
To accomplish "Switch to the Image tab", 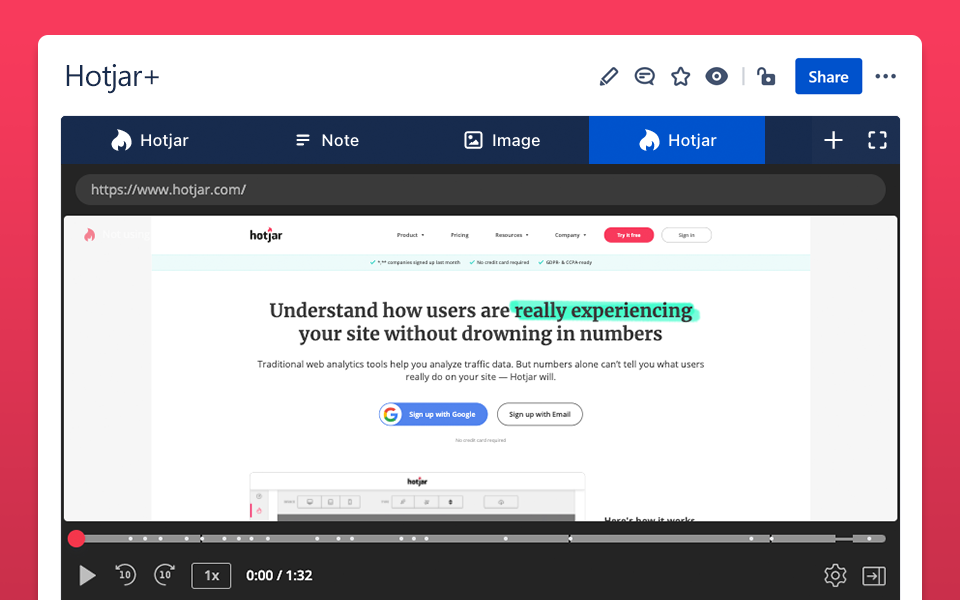I will click(502, 140).
